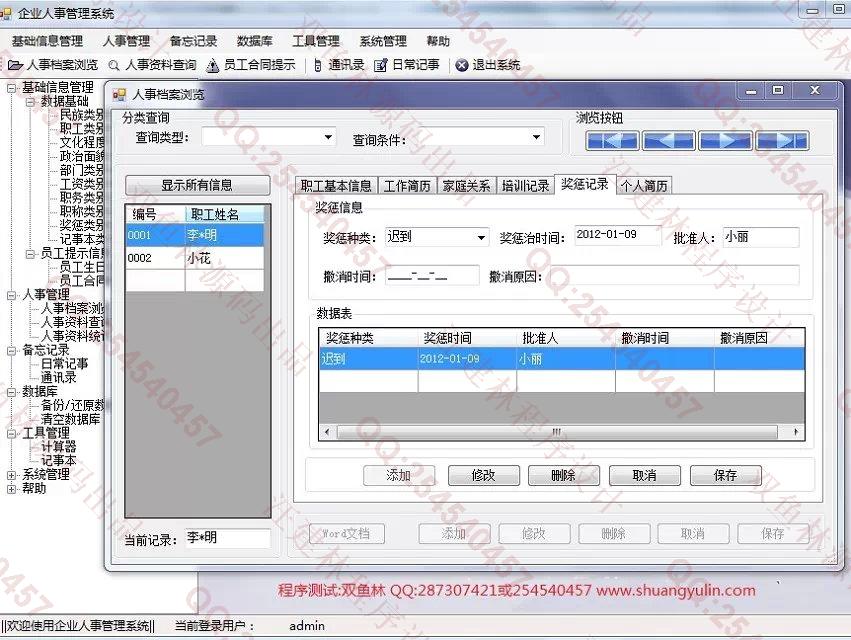Collapse the 工具管理 tree node
The image size is (851, 640).
click(11, 433)
